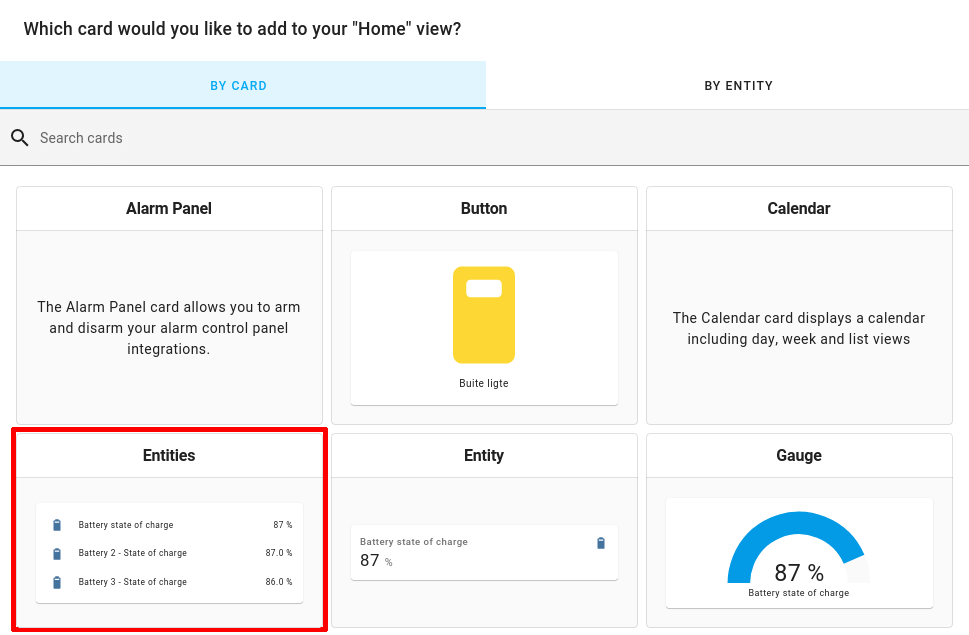Switch to the BY ENTITY tab
The height and width of the screenshot is (635, 969).
[738, 85]
